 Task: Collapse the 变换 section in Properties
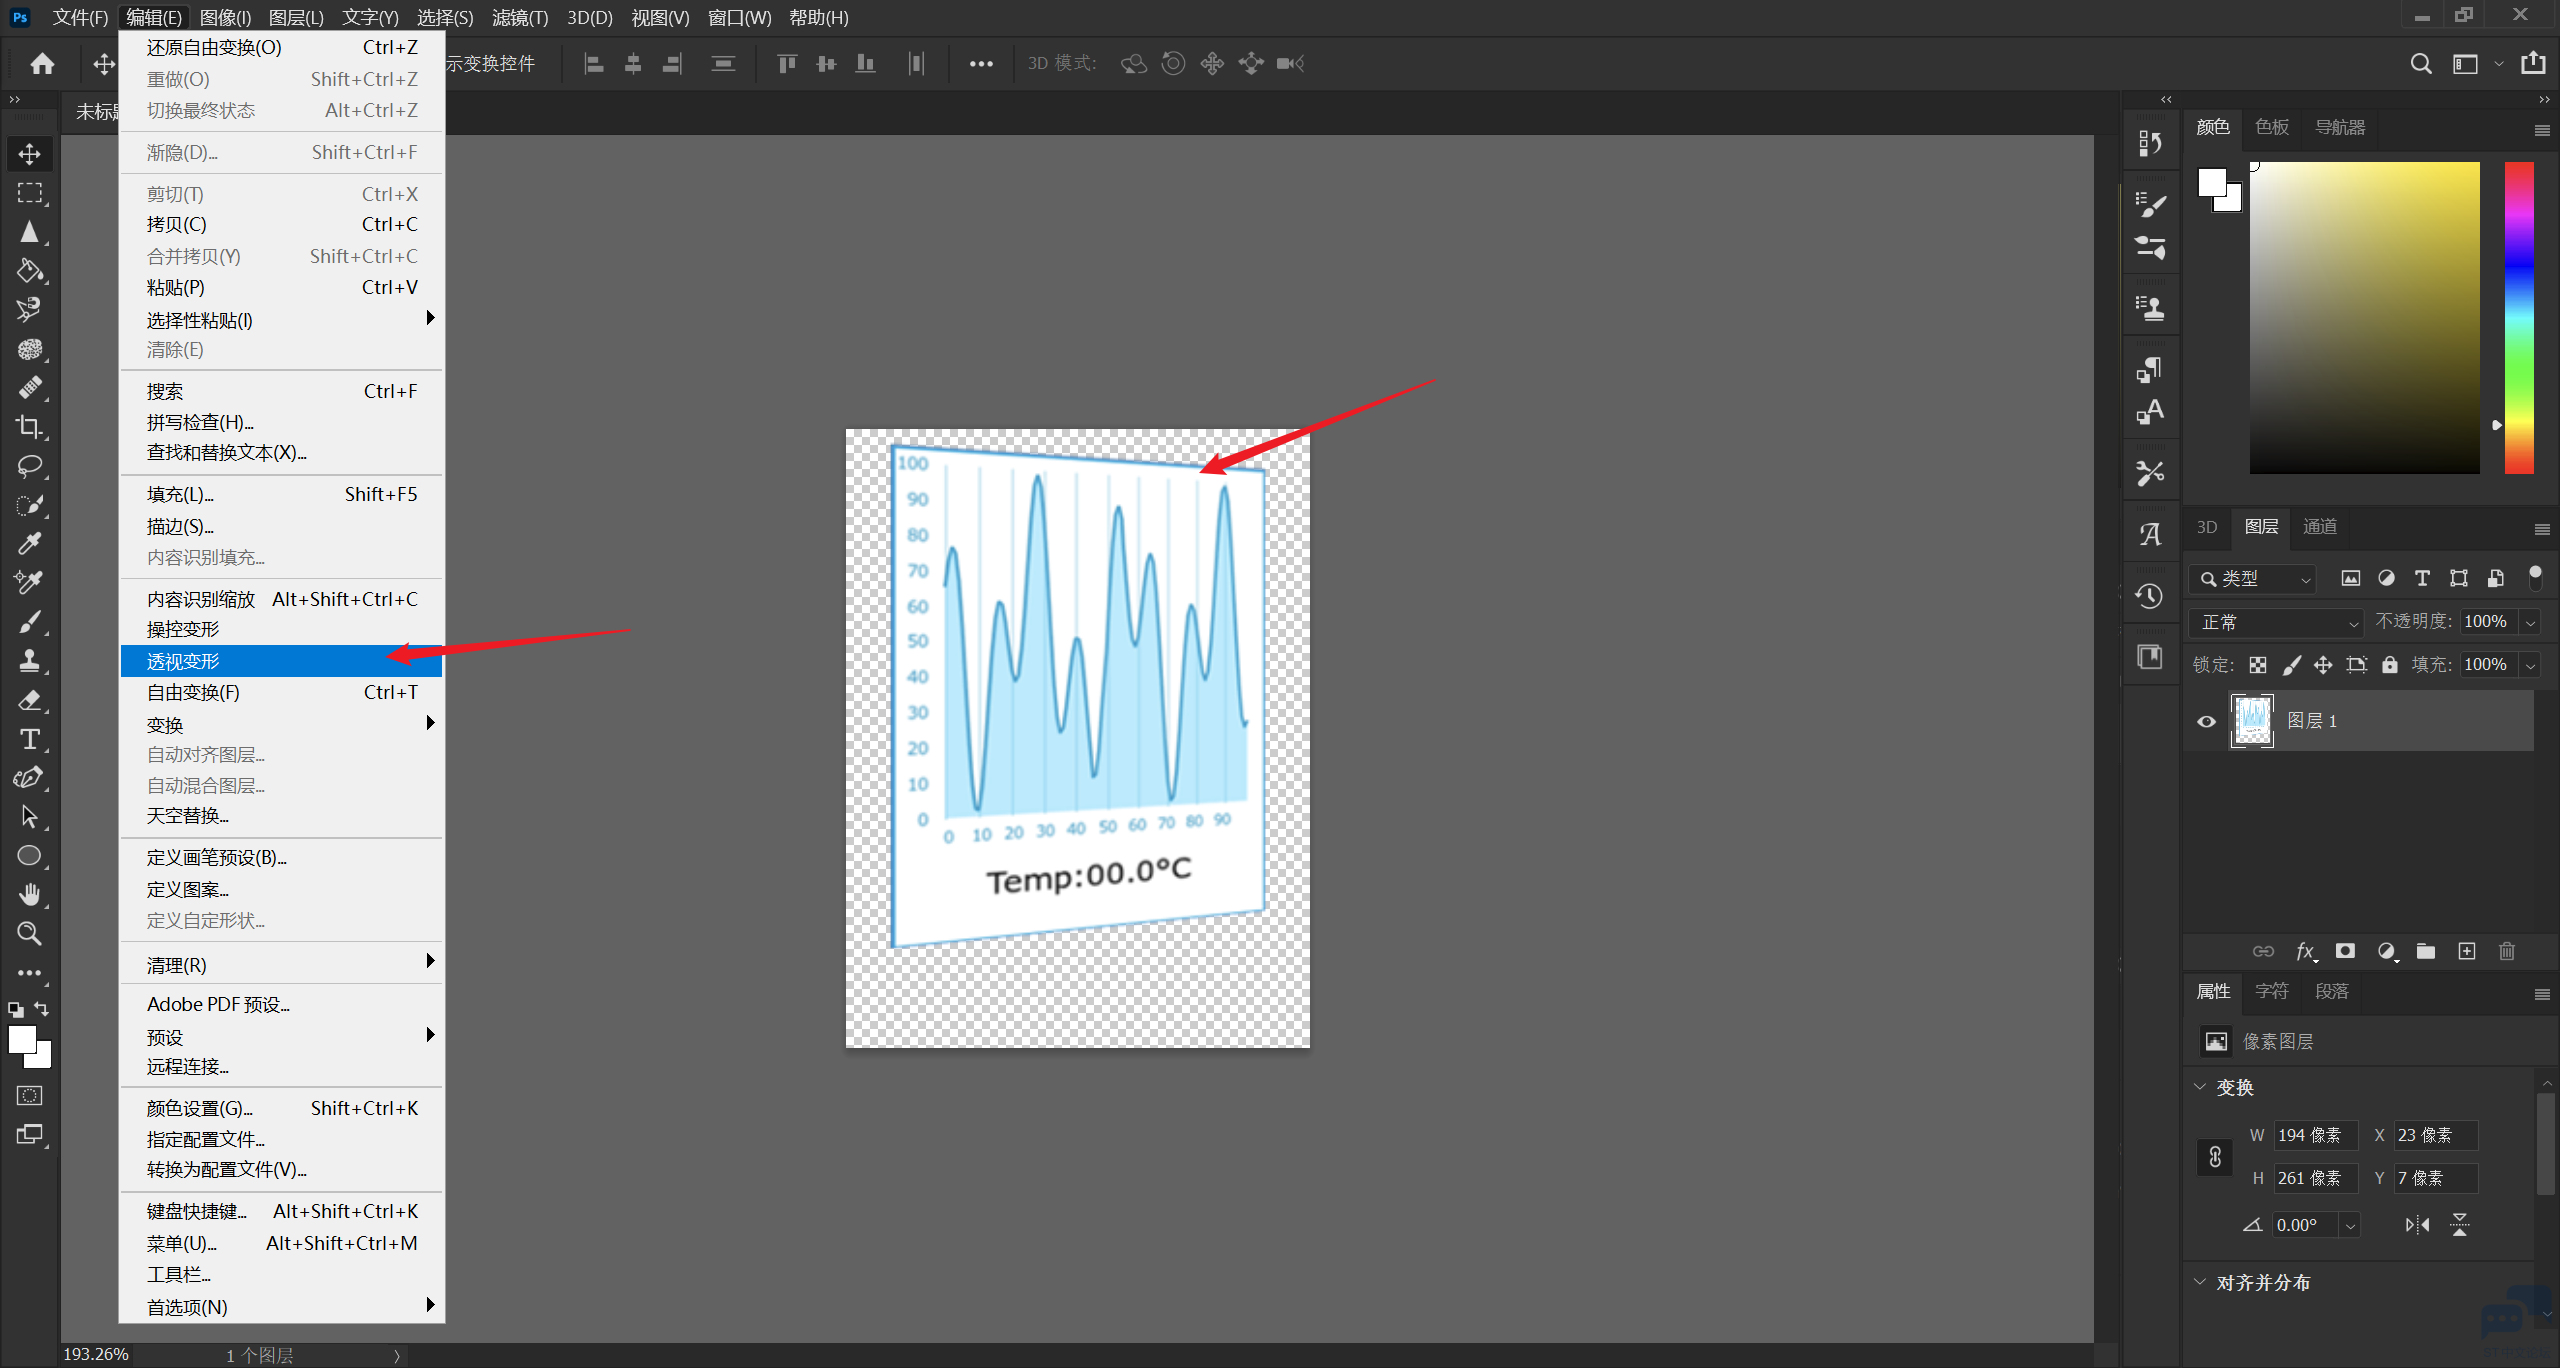point(2200,1087)
